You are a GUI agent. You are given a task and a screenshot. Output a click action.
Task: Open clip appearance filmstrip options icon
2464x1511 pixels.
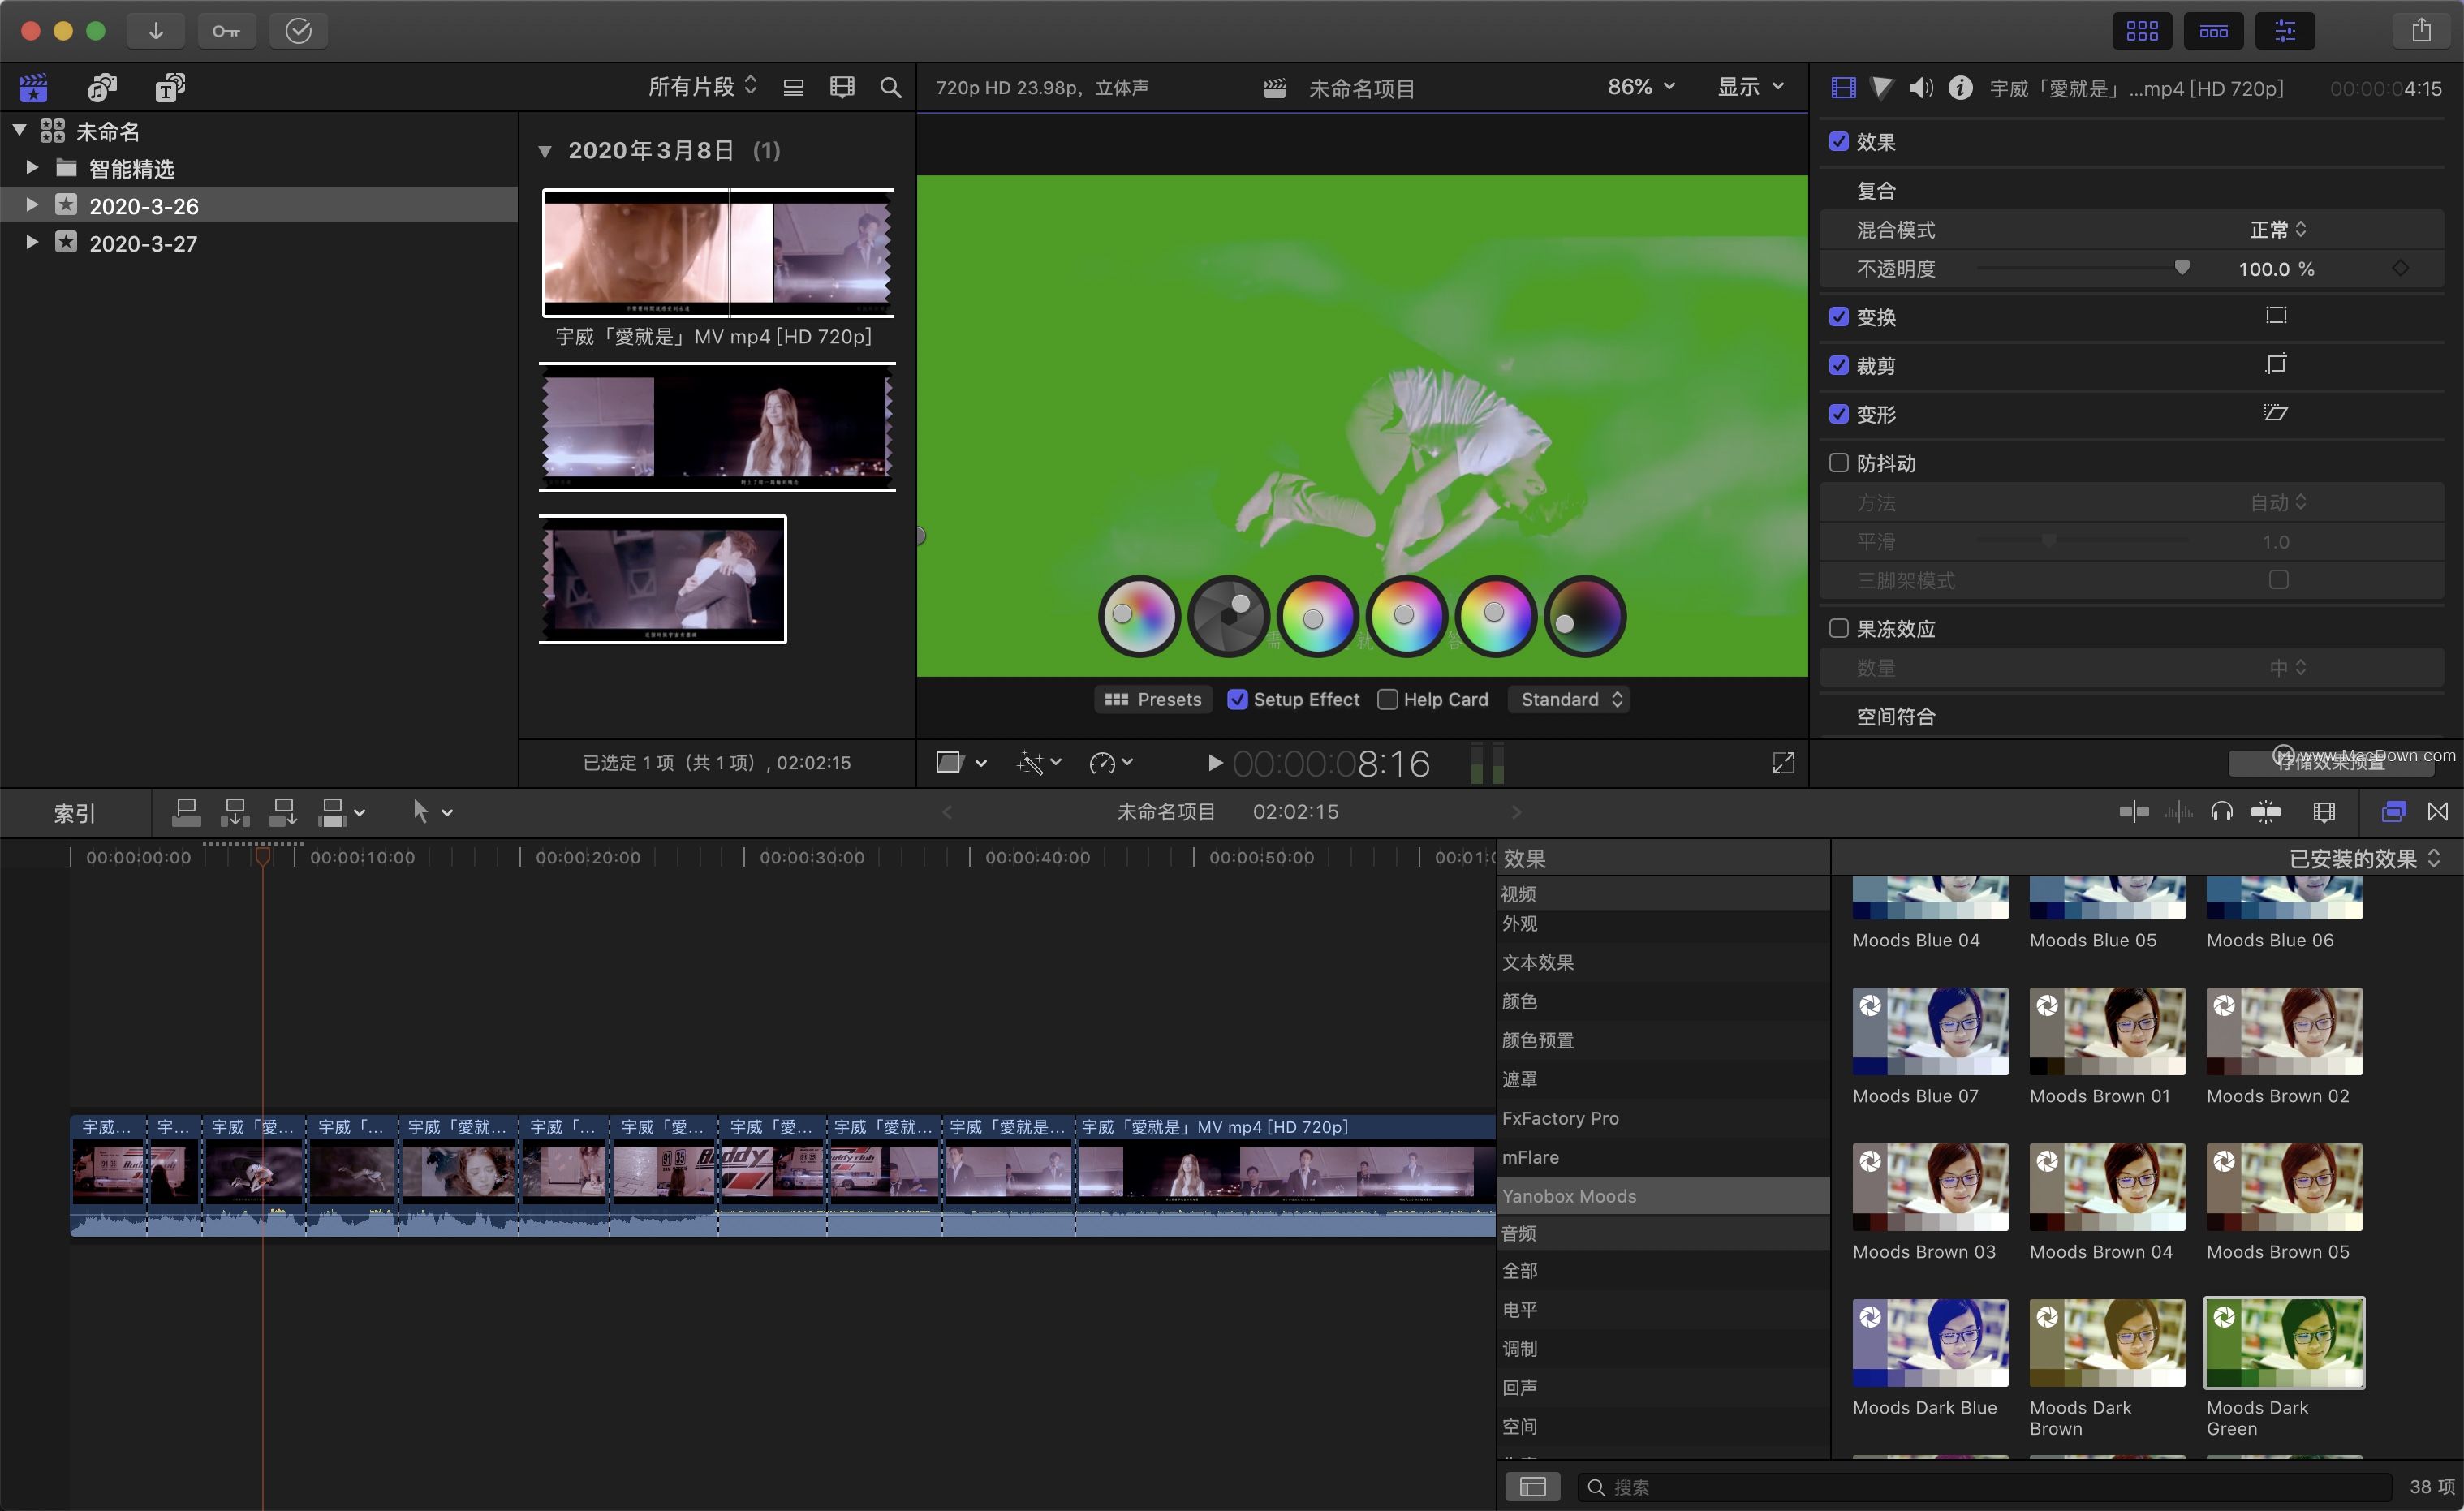pyautogui.click(x=842, y=88)
